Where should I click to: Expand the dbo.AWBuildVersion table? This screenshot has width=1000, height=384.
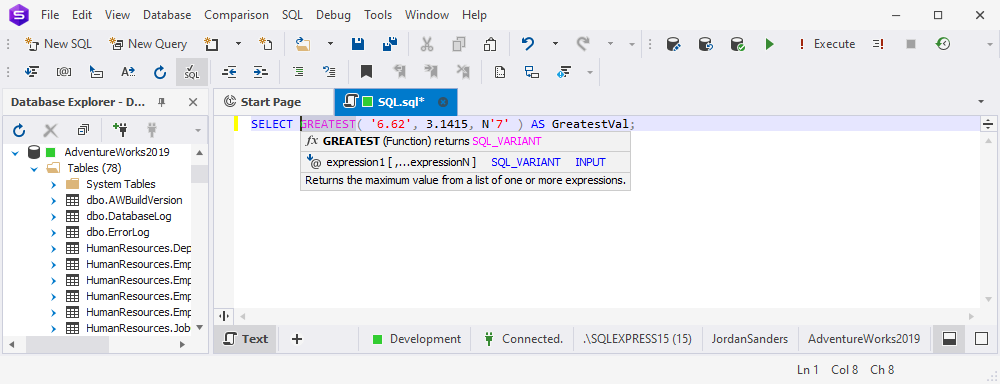coord(54,200)
